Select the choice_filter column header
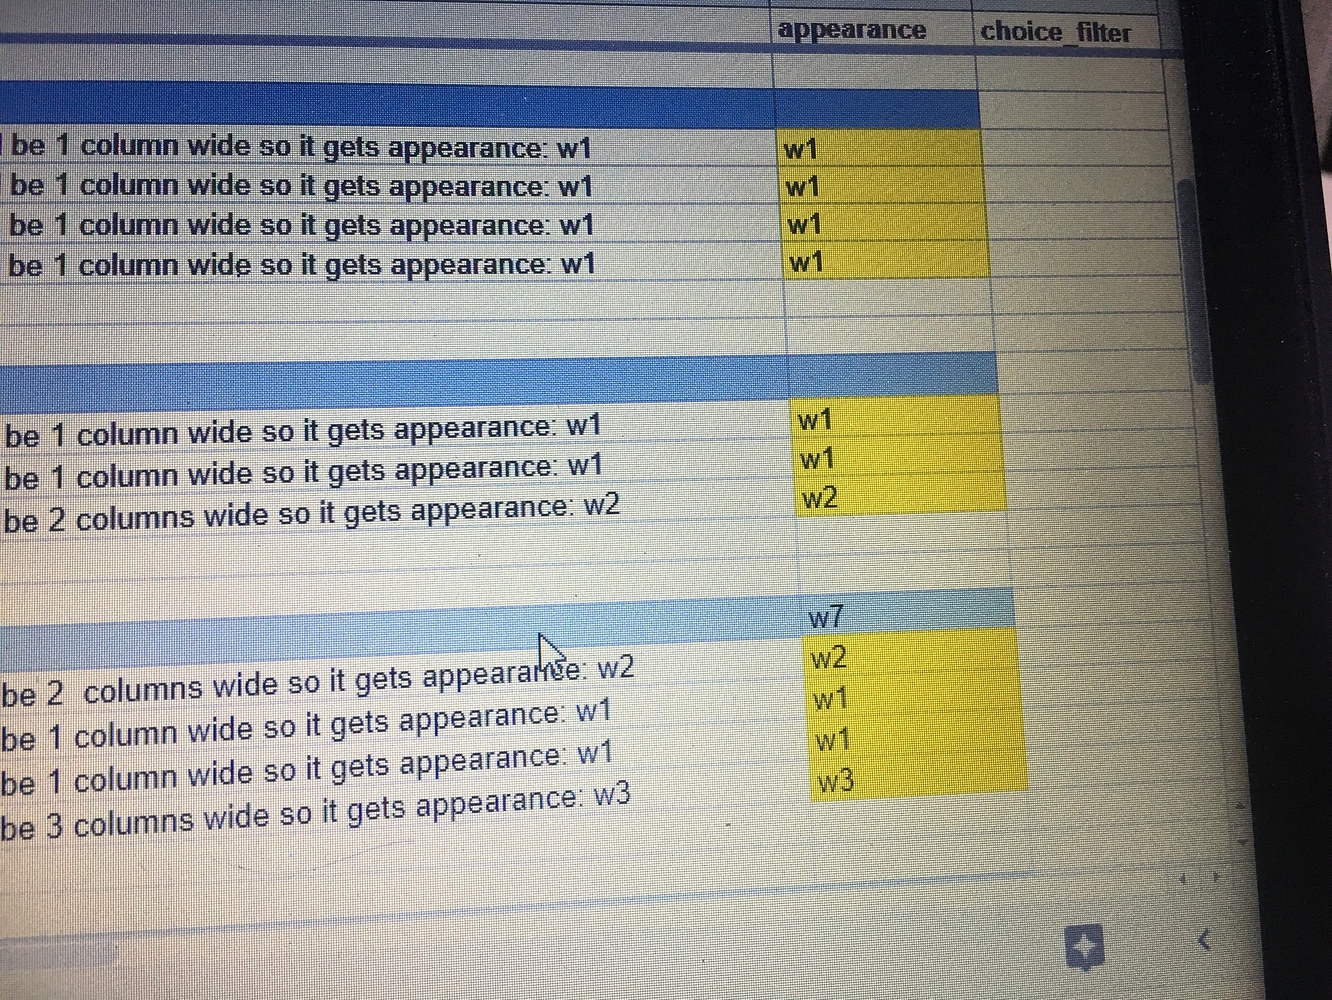Viewport: 1332px width, 1000px height. [1055, 31]
